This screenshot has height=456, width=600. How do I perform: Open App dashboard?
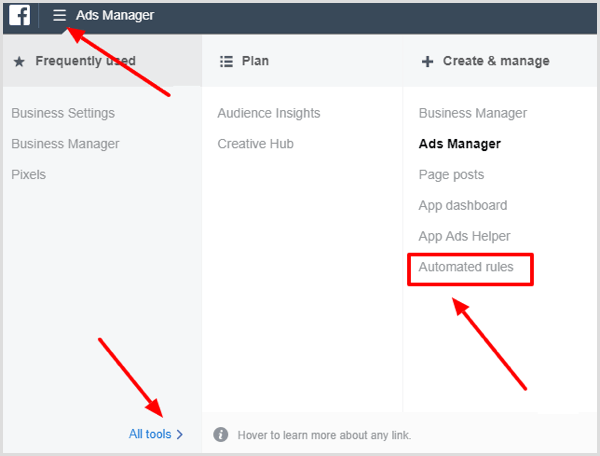463,205
